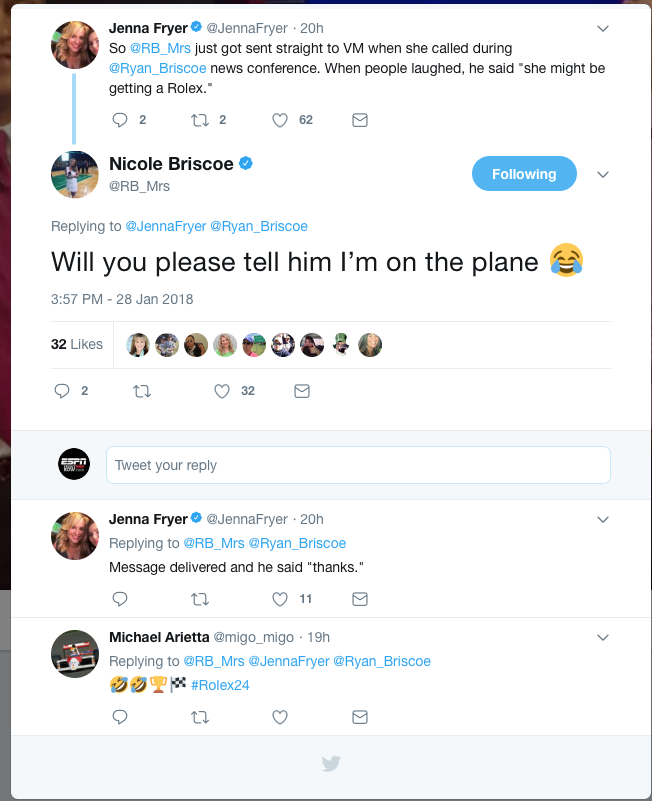652x801 pixels.
Task: Reply to Nicole Briscoe's plane tweet
Action: [x=62, y=392]
